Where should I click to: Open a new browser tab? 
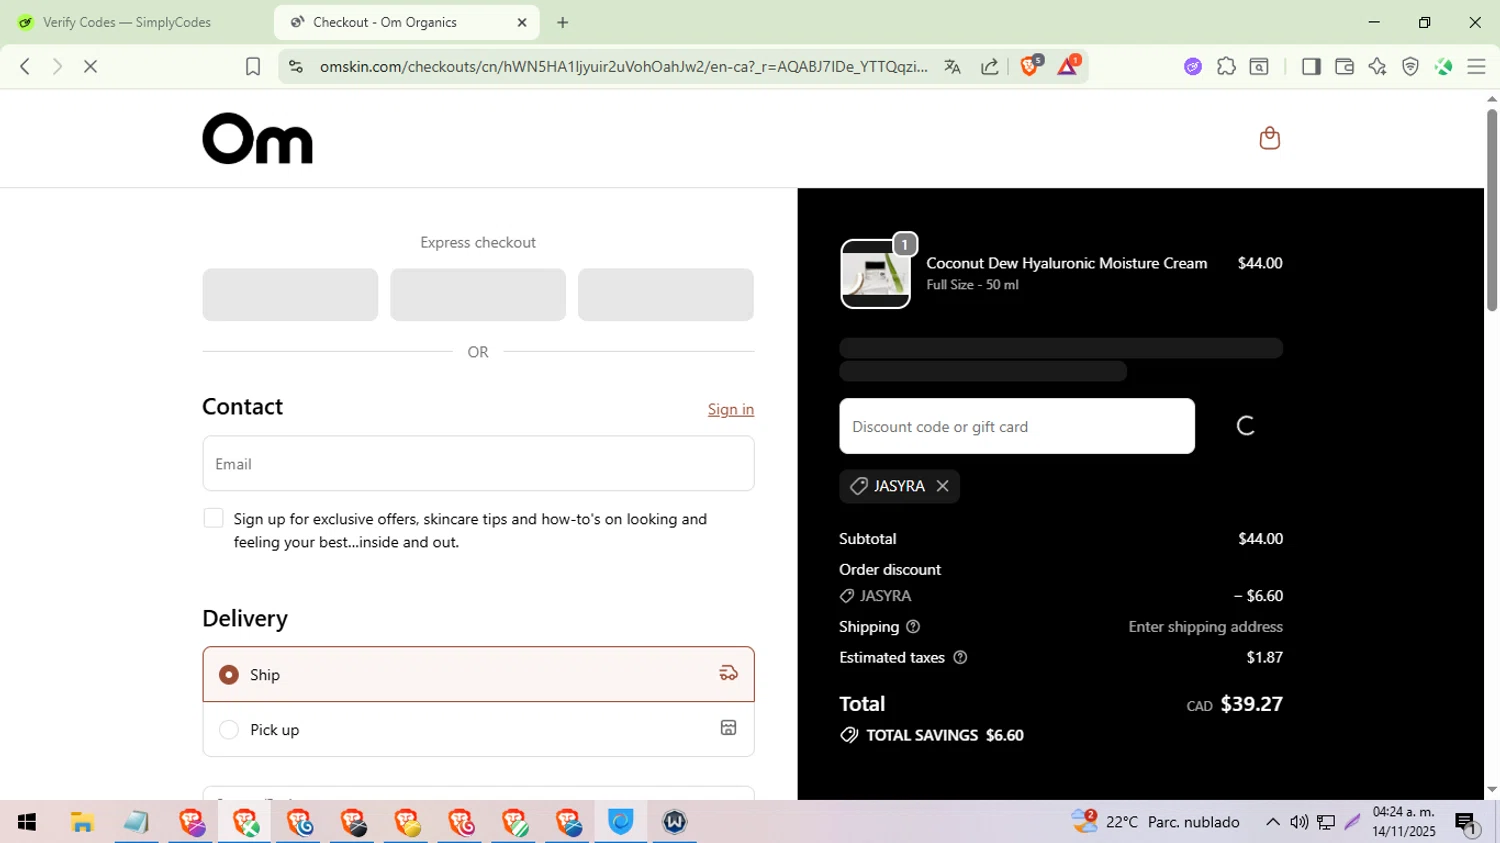(x=563, y=22)
